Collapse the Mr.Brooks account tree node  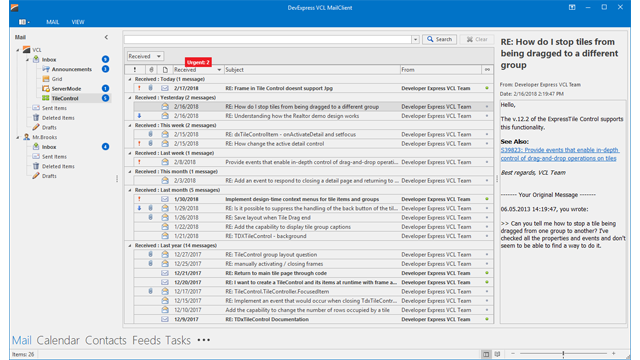tap(18, 138)
